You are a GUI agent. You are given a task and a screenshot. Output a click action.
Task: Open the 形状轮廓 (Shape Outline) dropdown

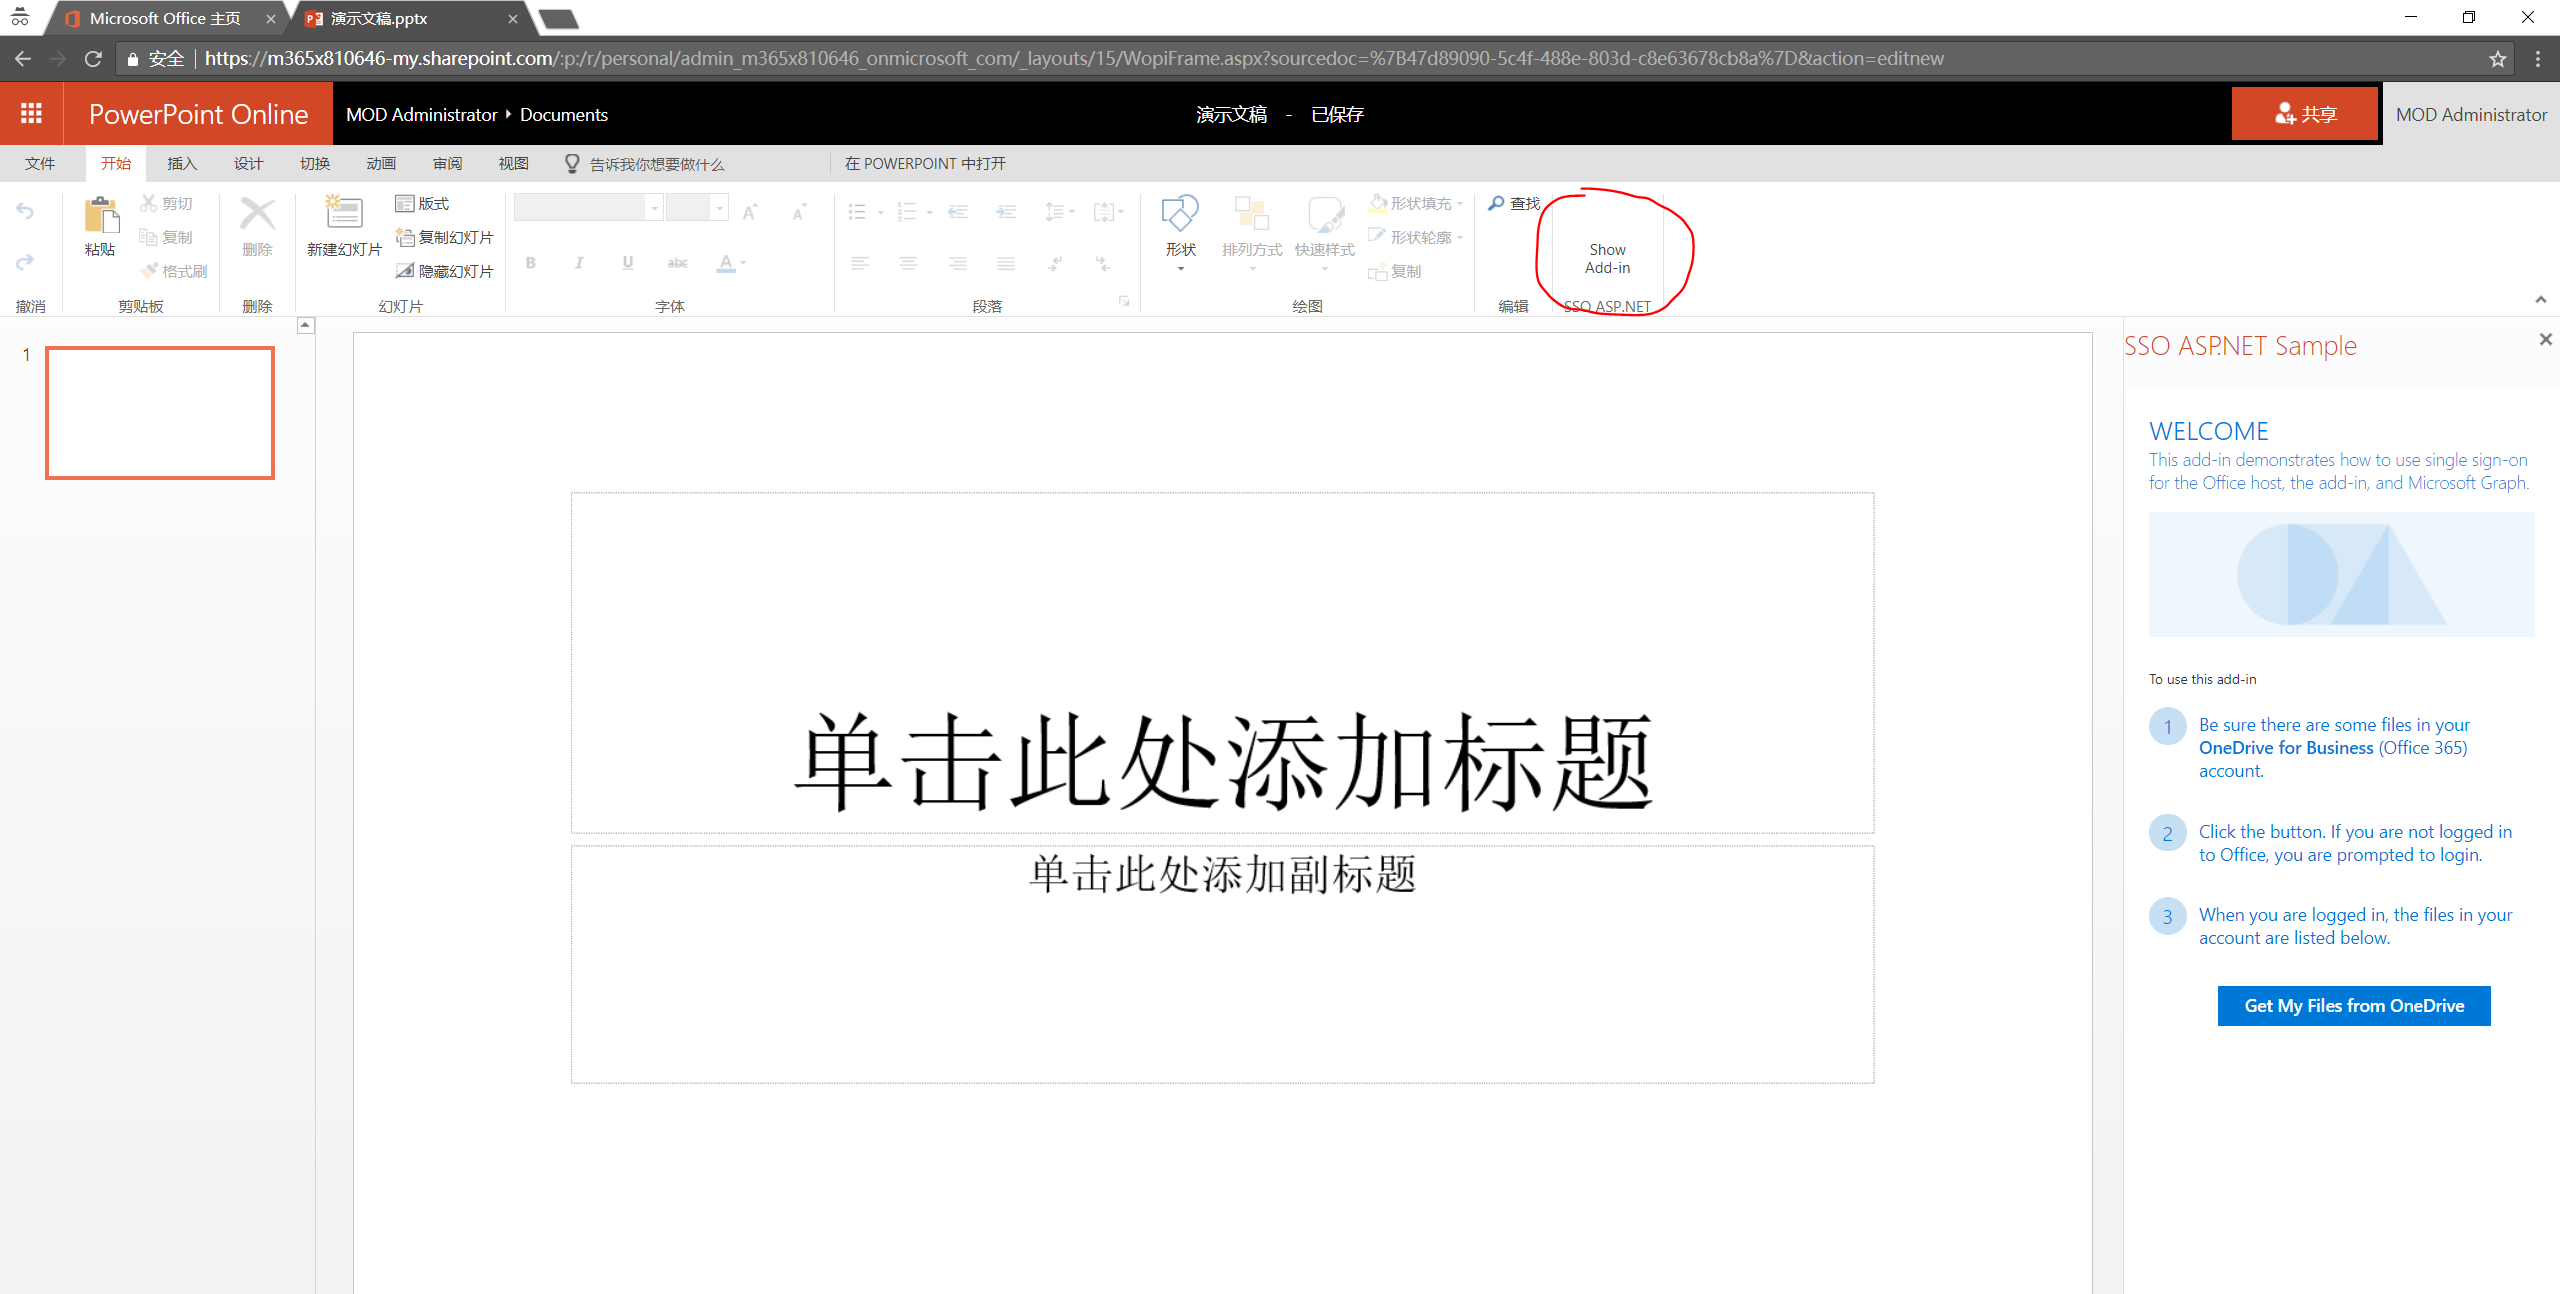(x=1459, y=237)
